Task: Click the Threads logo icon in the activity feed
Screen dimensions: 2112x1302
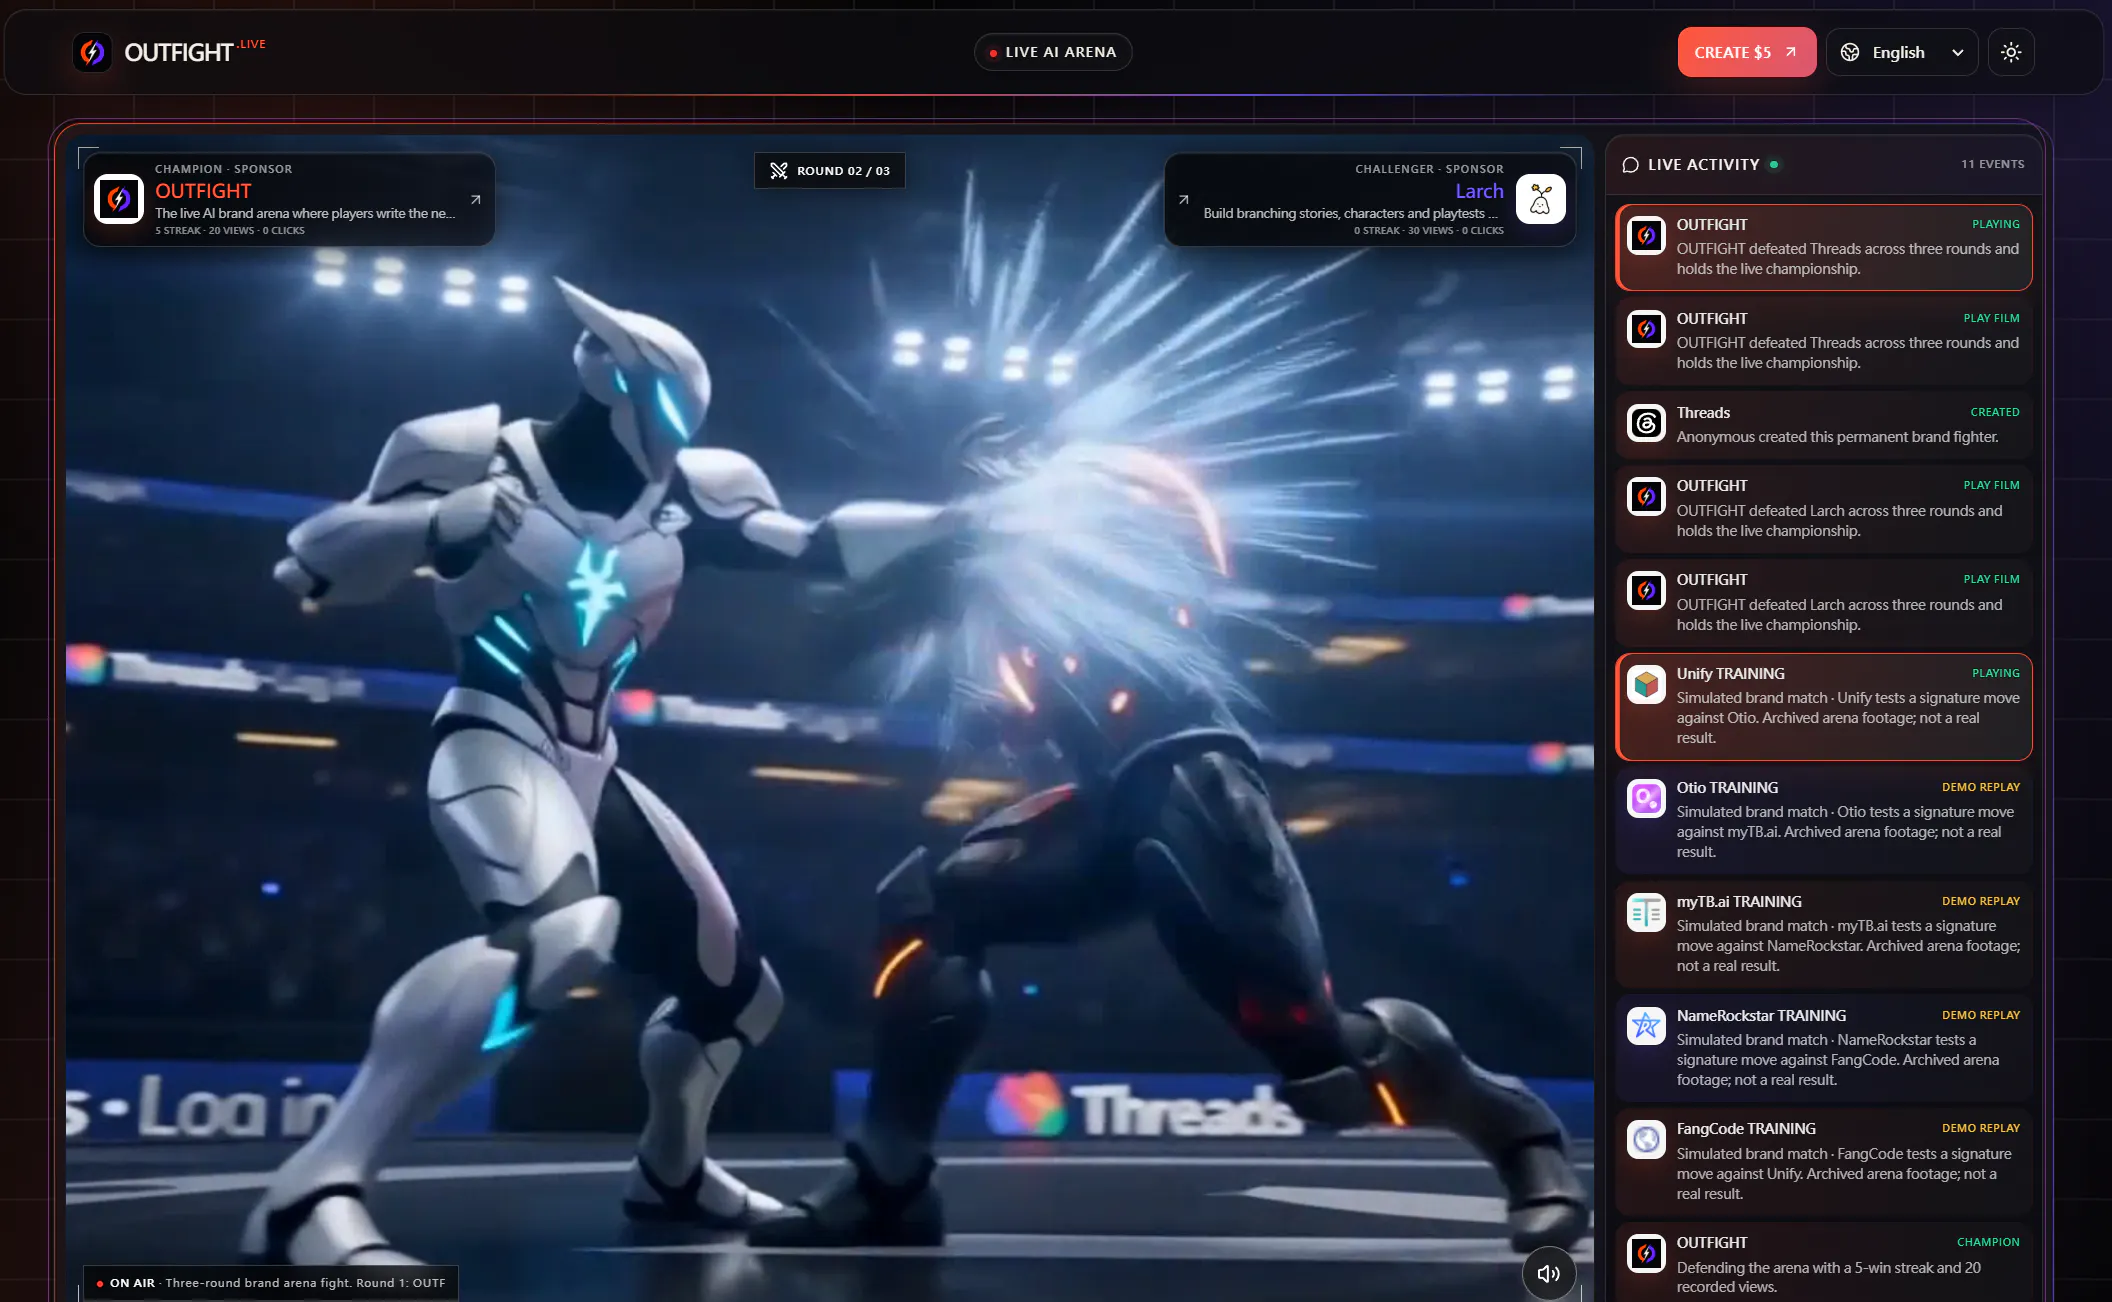Action: (1646, 423)
